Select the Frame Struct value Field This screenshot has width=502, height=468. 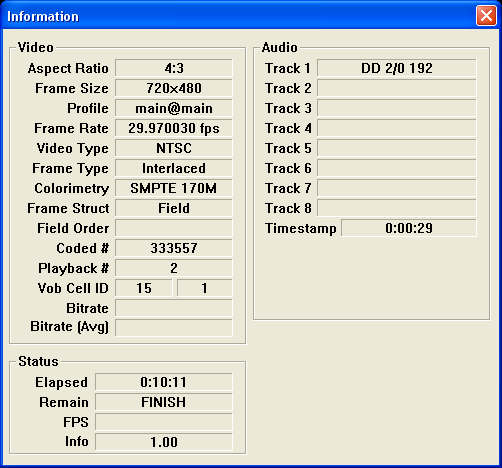coord(174,208)
